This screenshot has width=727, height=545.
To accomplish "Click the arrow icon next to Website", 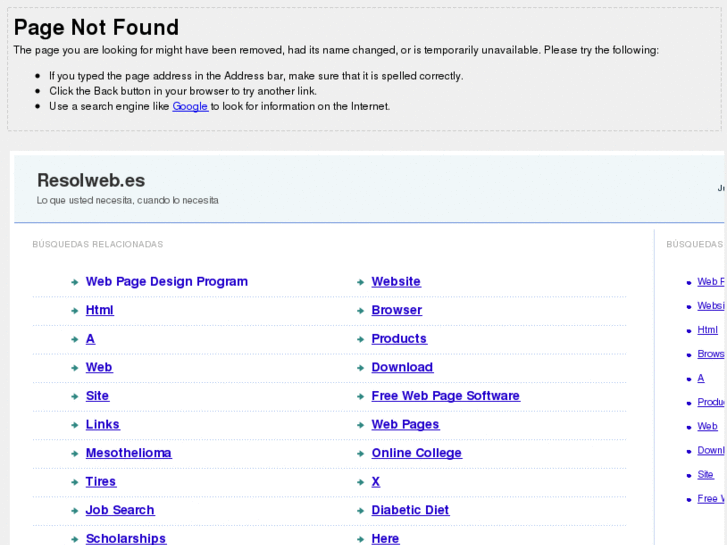I will pyautogui.click(x=361, y=283).
